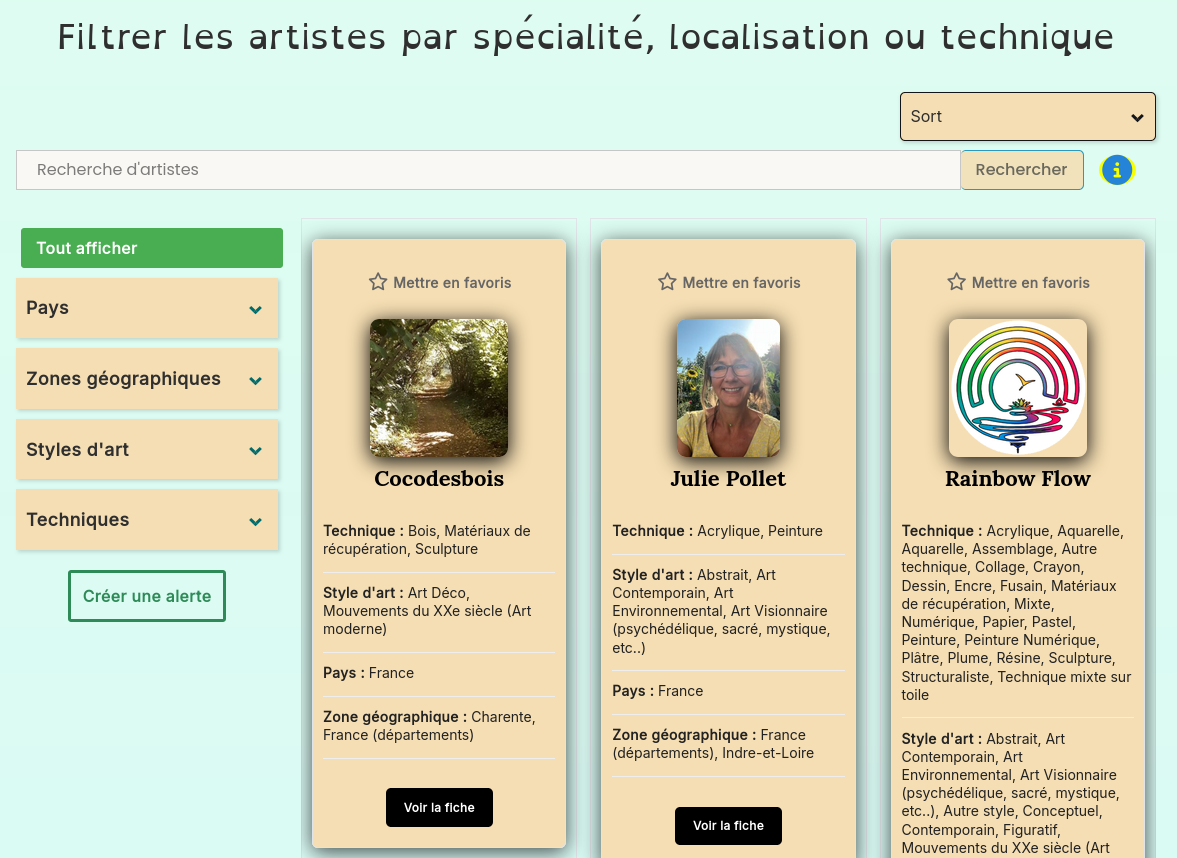
Task: Click the star icon on Cocodesbois card
Action: (x=378, y=282)
